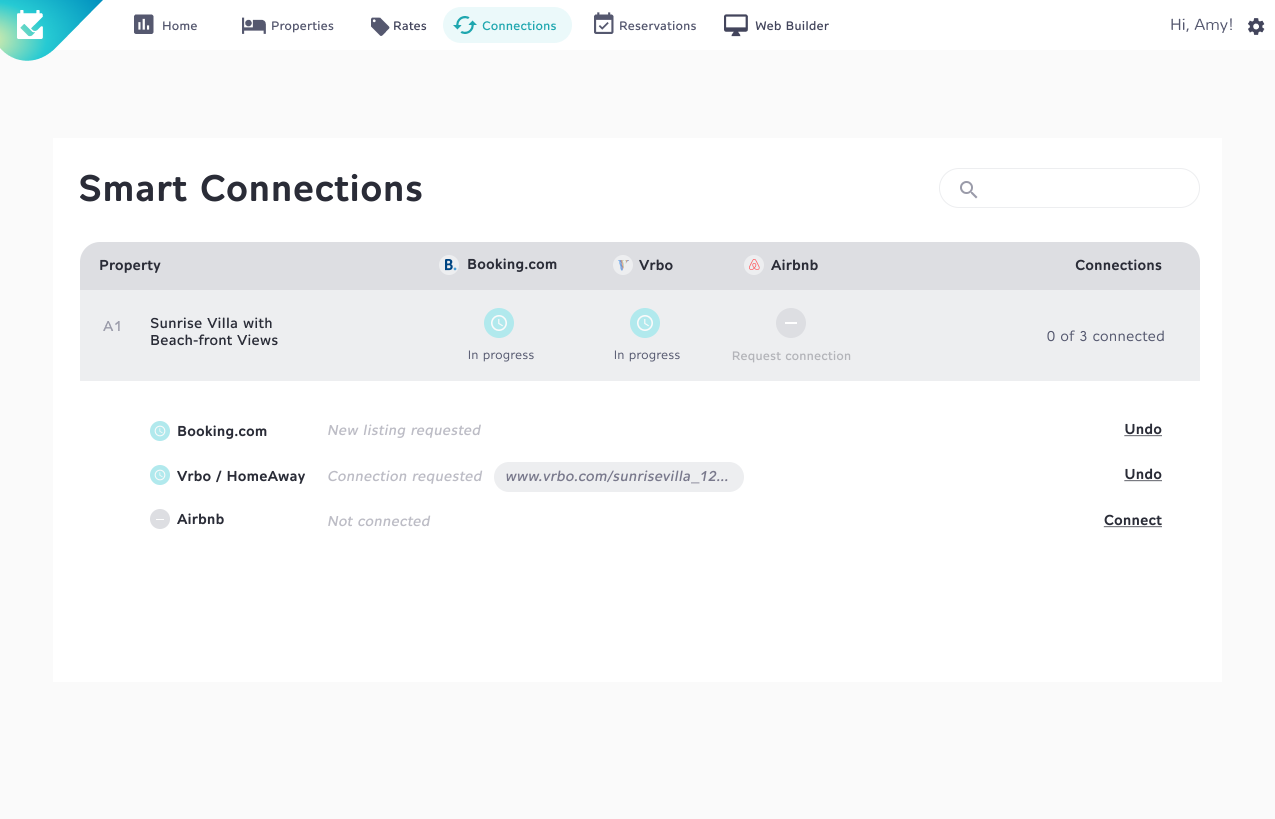Click the clock icon beside Booking.com detail row
Image resolution: width=1275 pixels, height=819 pixels.
(160, 431)
